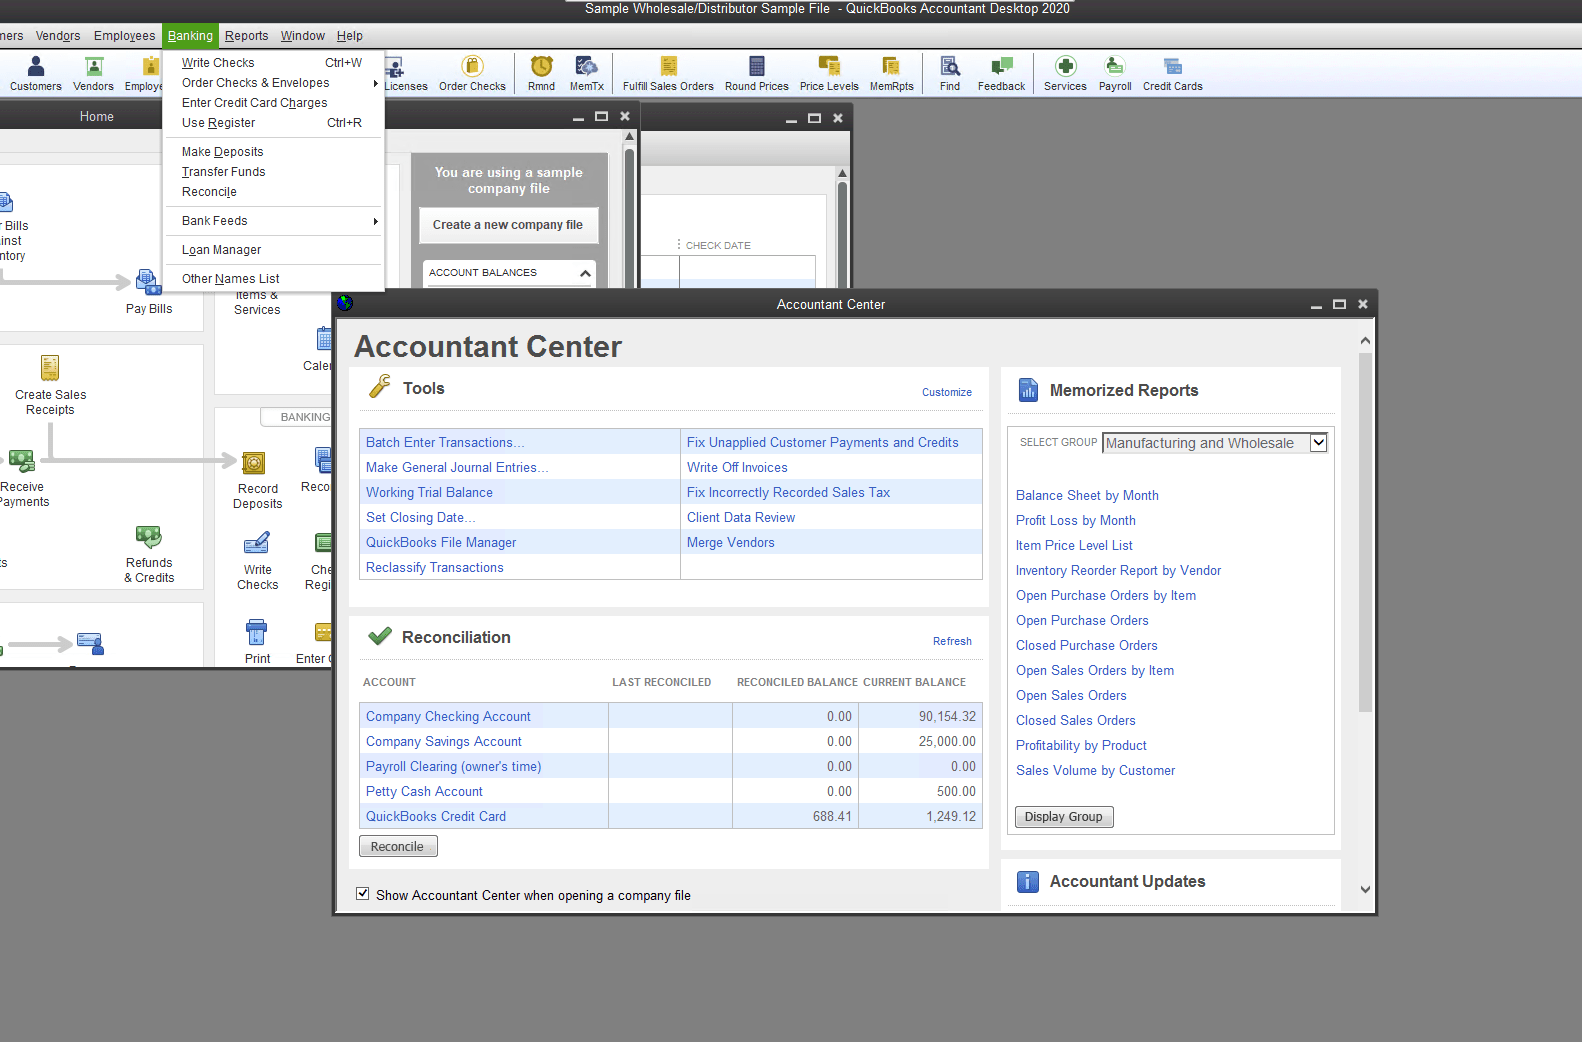This screenshot has width=1582, height=1042.
Task: Select Transfer Funds menu item
Action: tap(273, 172)
